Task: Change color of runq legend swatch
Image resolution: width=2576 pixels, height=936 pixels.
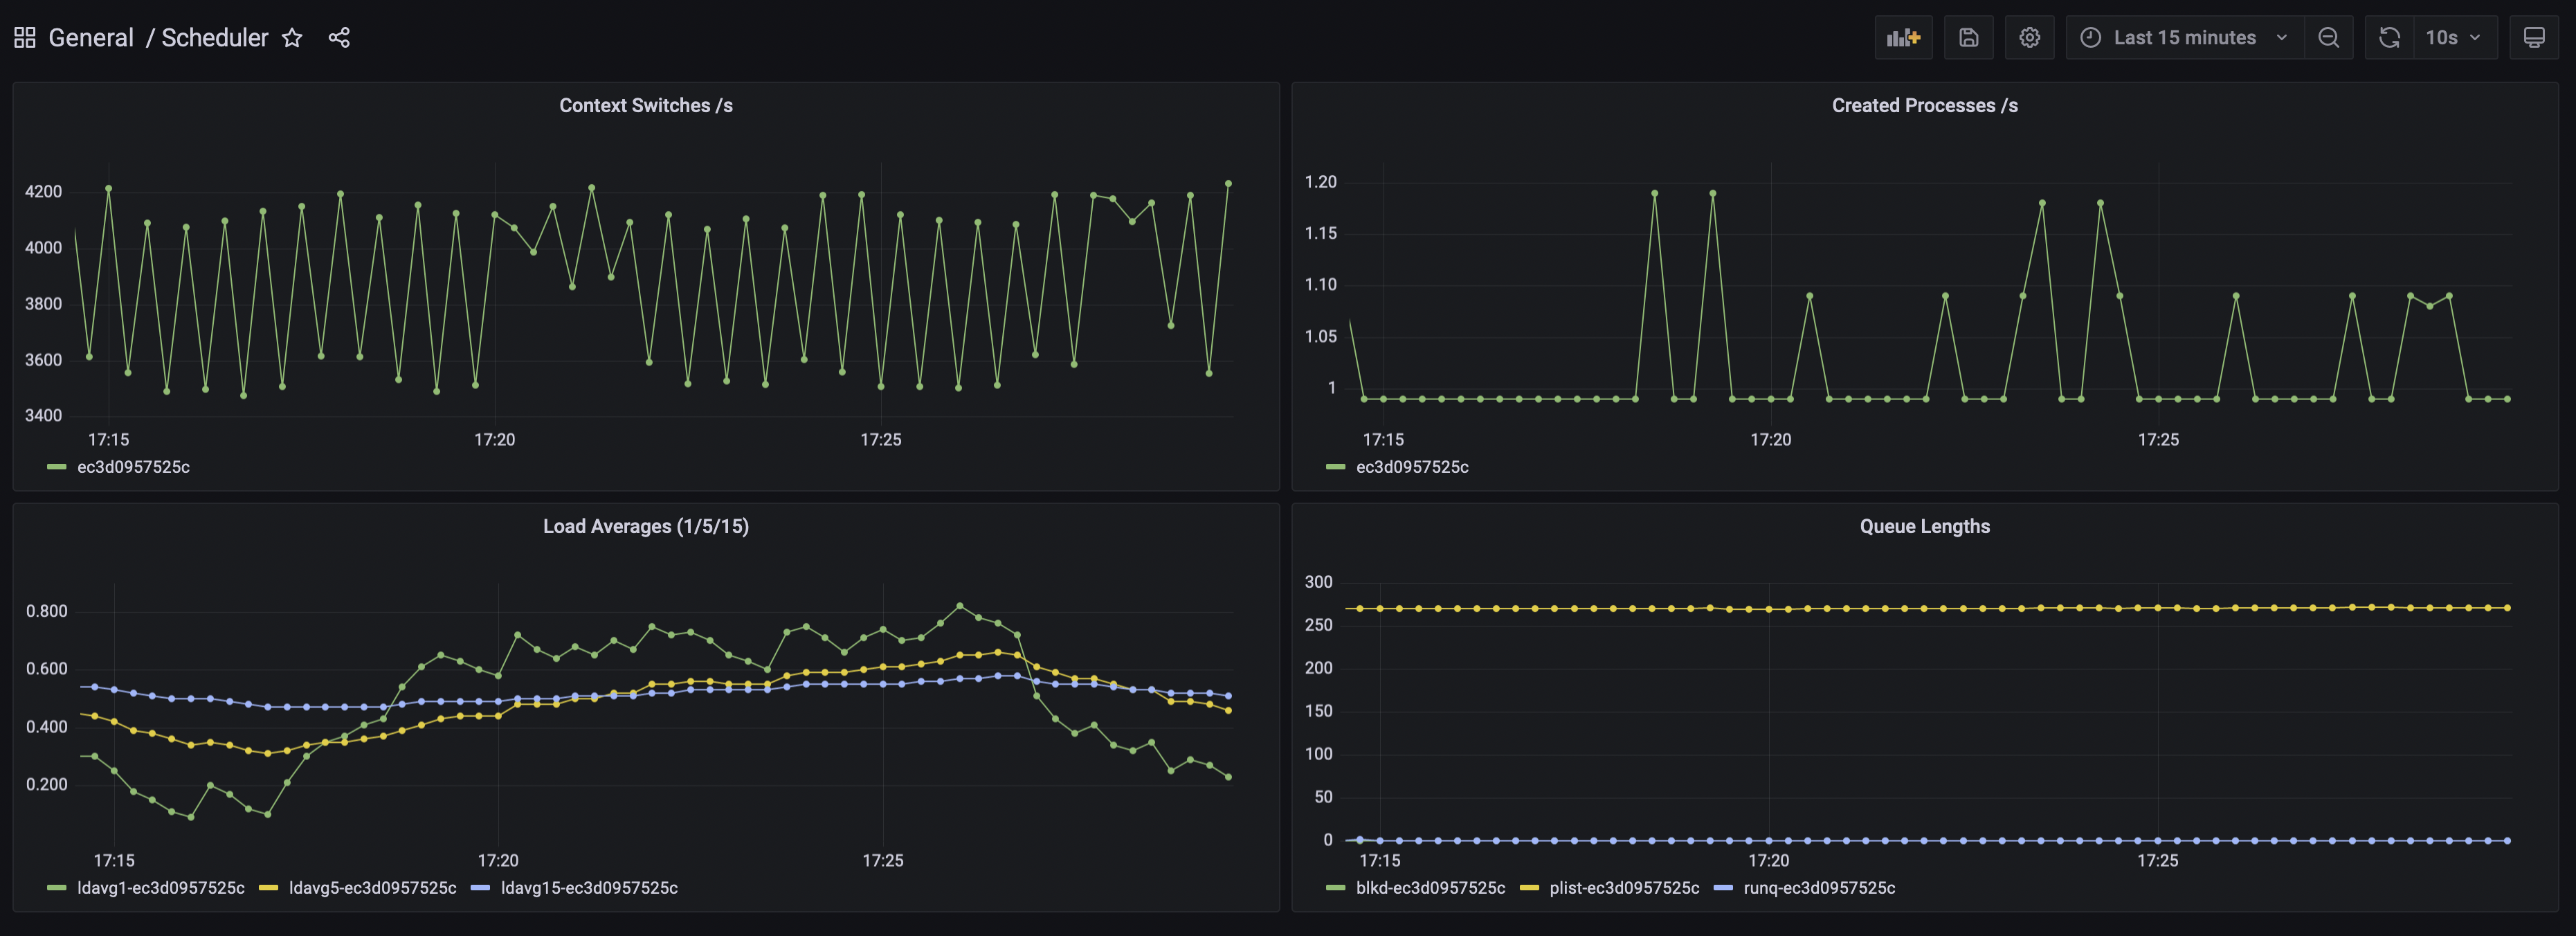Action: click(x=1722, y=888)
